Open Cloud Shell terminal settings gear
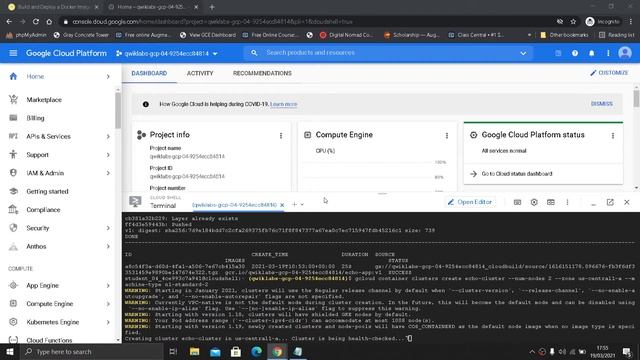This screenshot has height=360, width=640. click(534, 202)
